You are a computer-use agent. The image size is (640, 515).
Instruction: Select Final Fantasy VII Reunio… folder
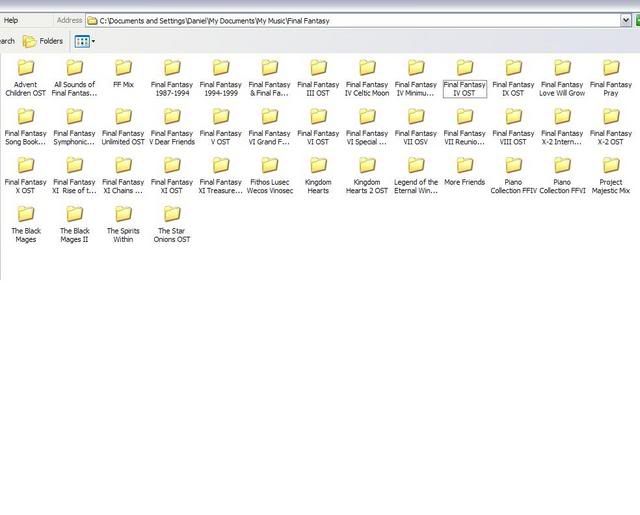point(464,127)
